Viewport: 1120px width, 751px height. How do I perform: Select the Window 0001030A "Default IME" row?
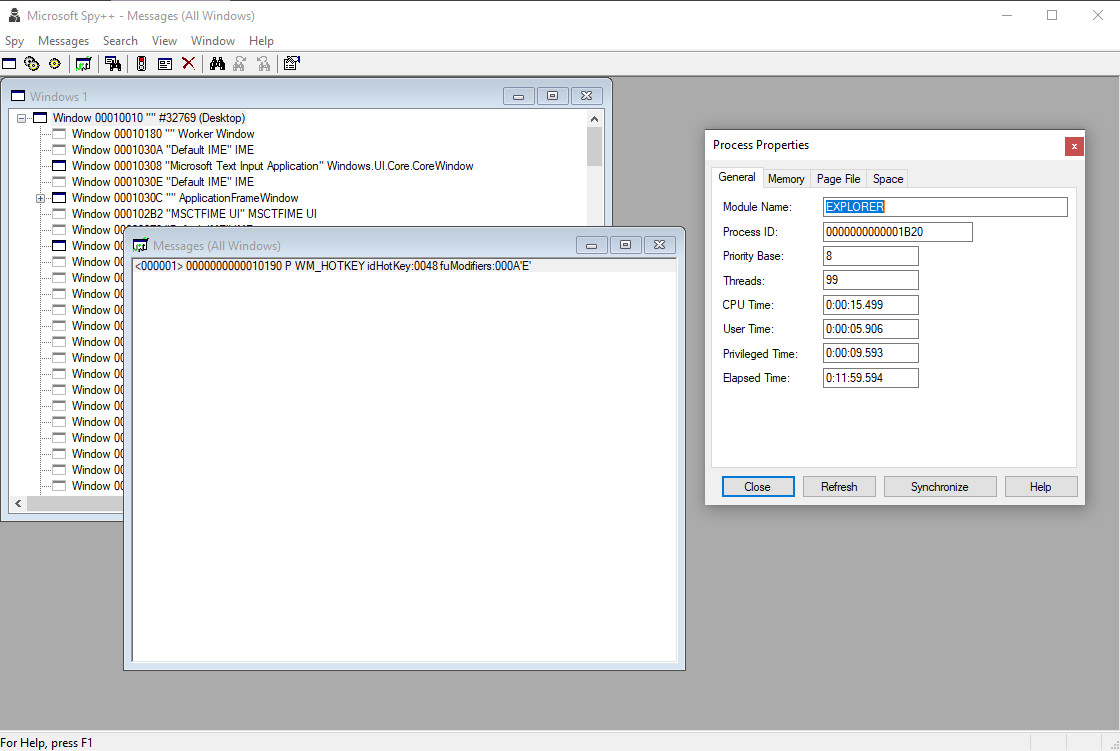tap(163, 150)
